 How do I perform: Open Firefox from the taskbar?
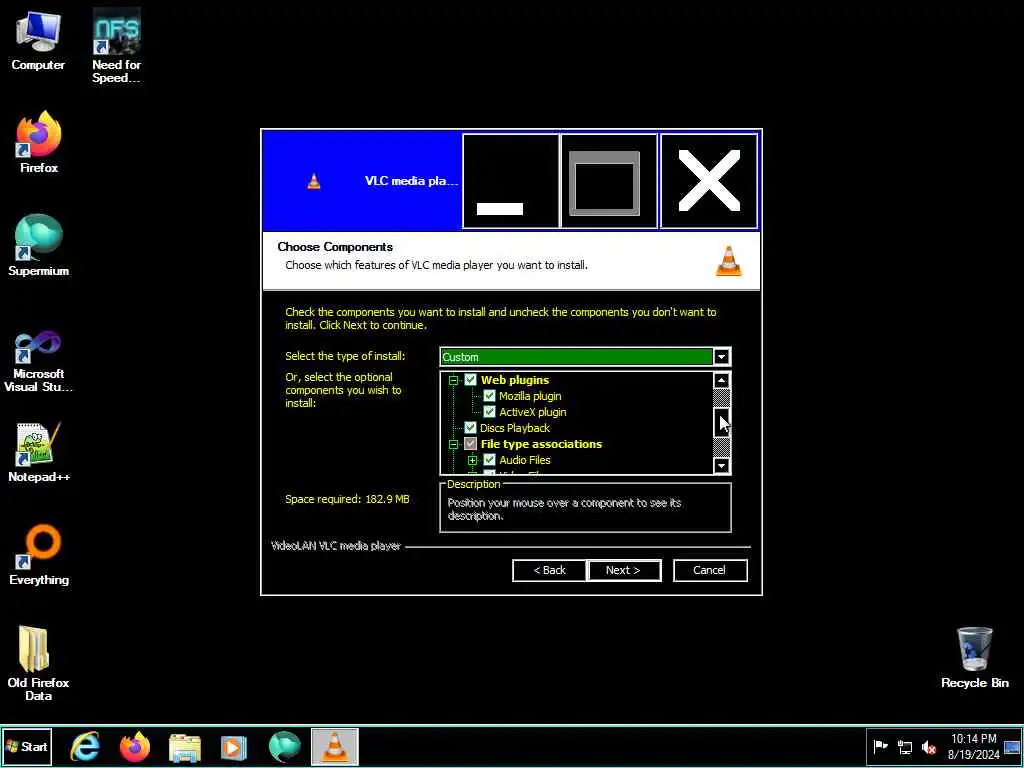click(135, 747)
